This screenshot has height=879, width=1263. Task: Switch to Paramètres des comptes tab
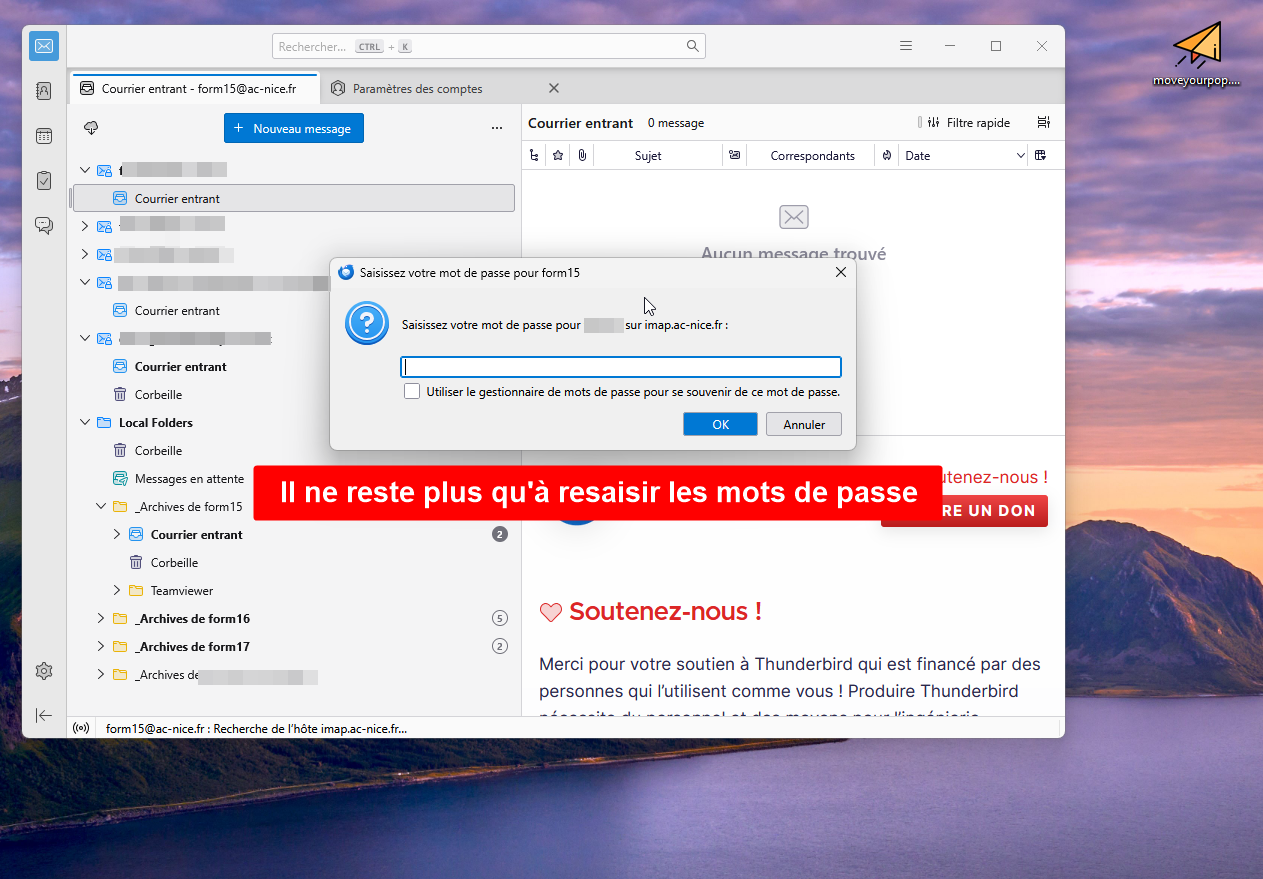point(417,89)
